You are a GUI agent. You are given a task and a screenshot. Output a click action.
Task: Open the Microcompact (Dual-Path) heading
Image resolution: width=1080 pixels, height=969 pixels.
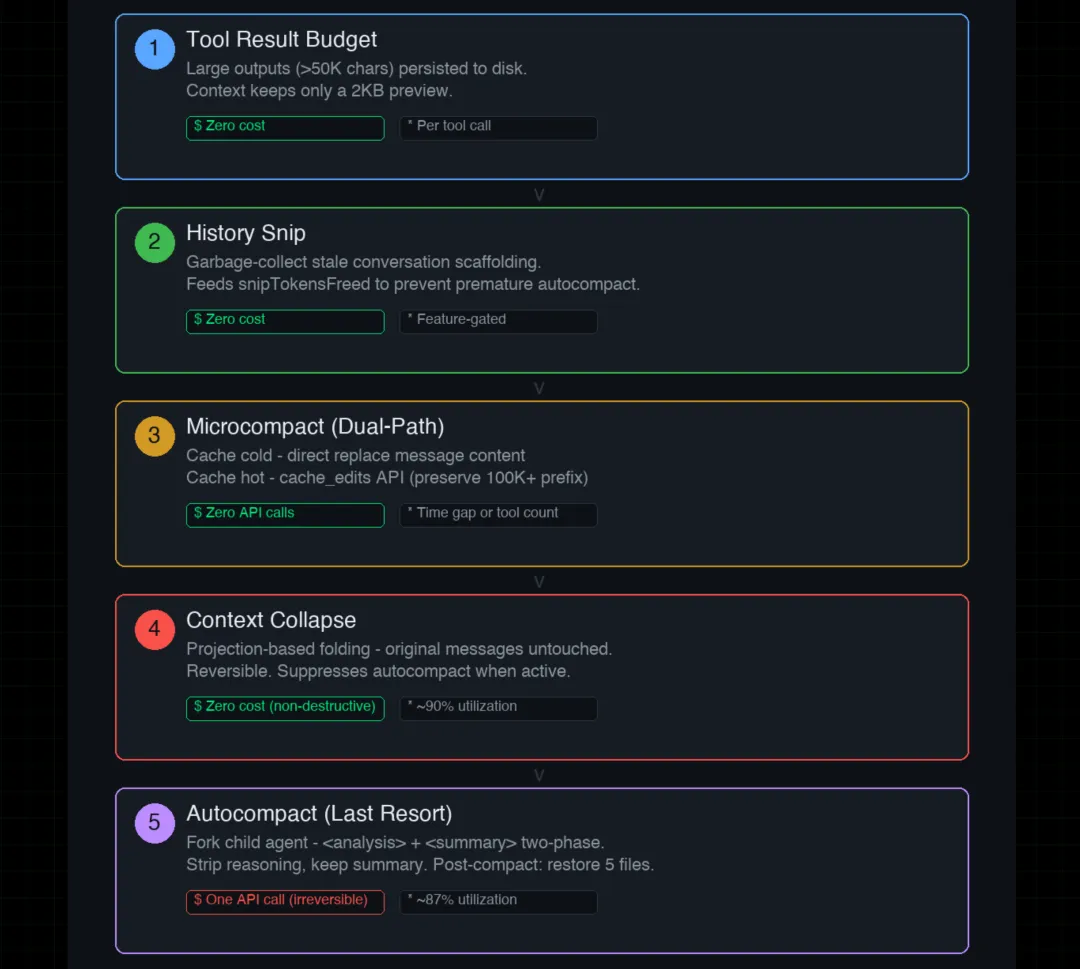[315, 427]
